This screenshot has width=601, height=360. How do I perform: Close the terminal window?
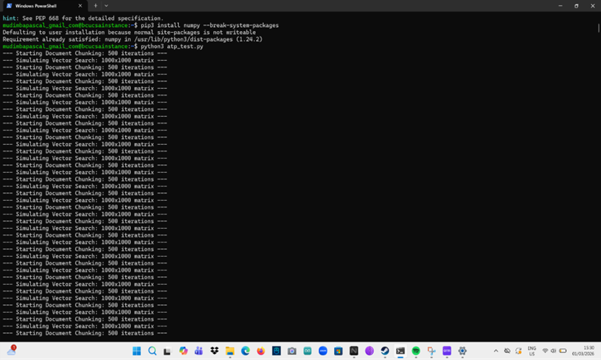[593, 6]
